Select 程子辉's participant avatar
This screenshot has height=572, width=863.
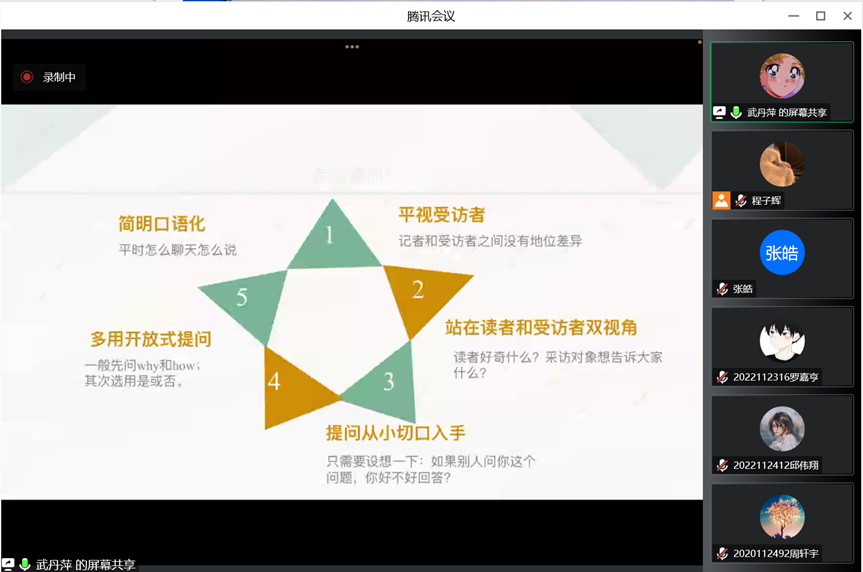(782, 164)
